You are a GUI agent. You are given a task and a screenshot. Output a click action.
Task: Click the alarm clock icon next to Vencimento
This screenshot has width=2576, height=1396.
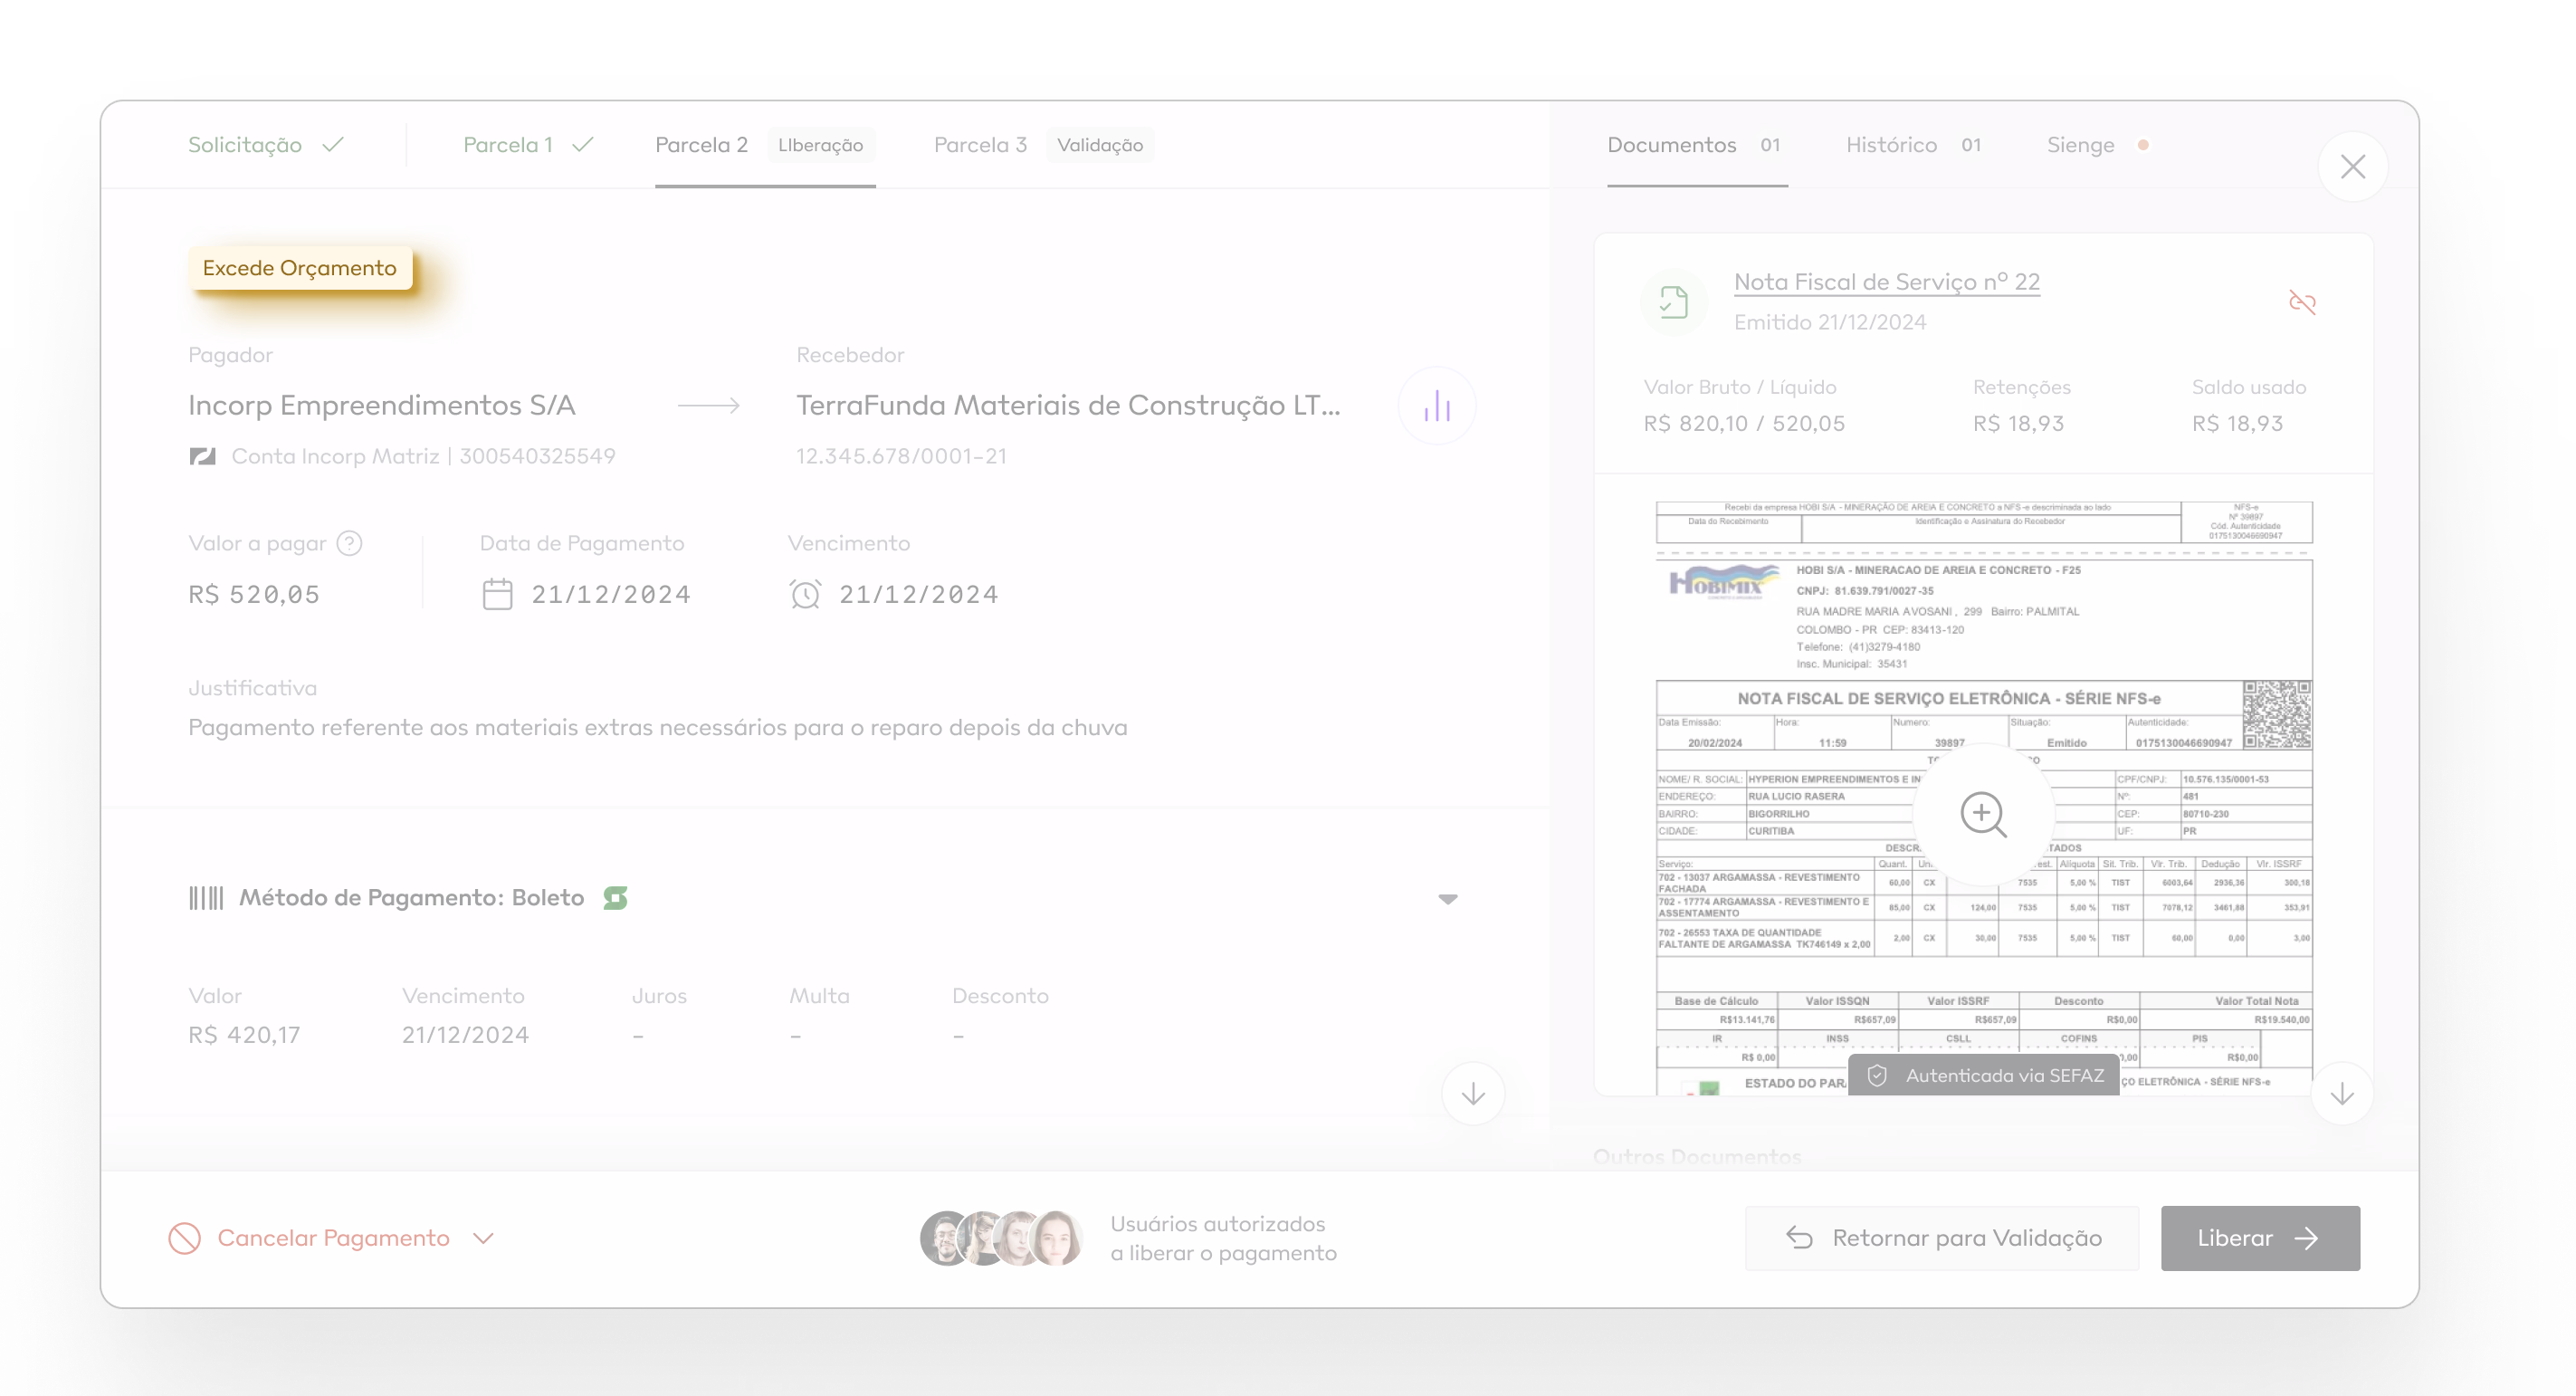coord(806,594)
